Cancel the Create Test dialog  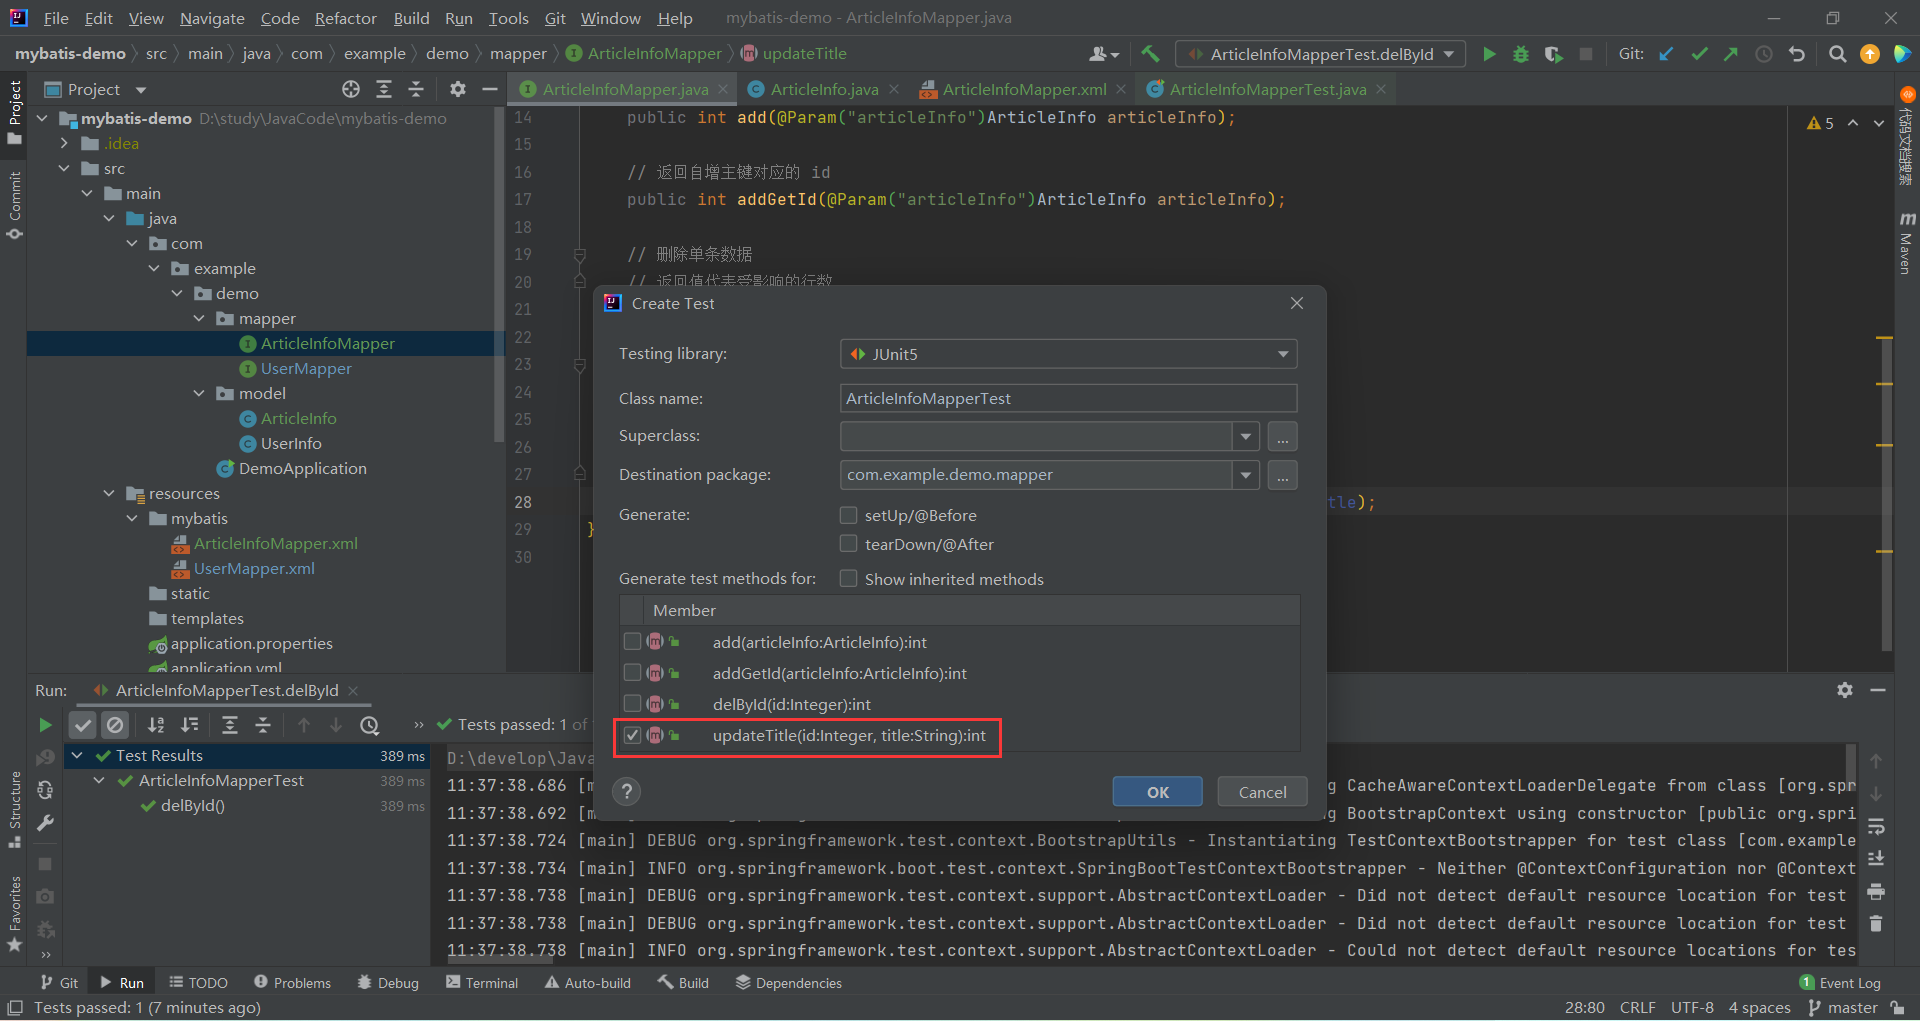point(1262,792)
